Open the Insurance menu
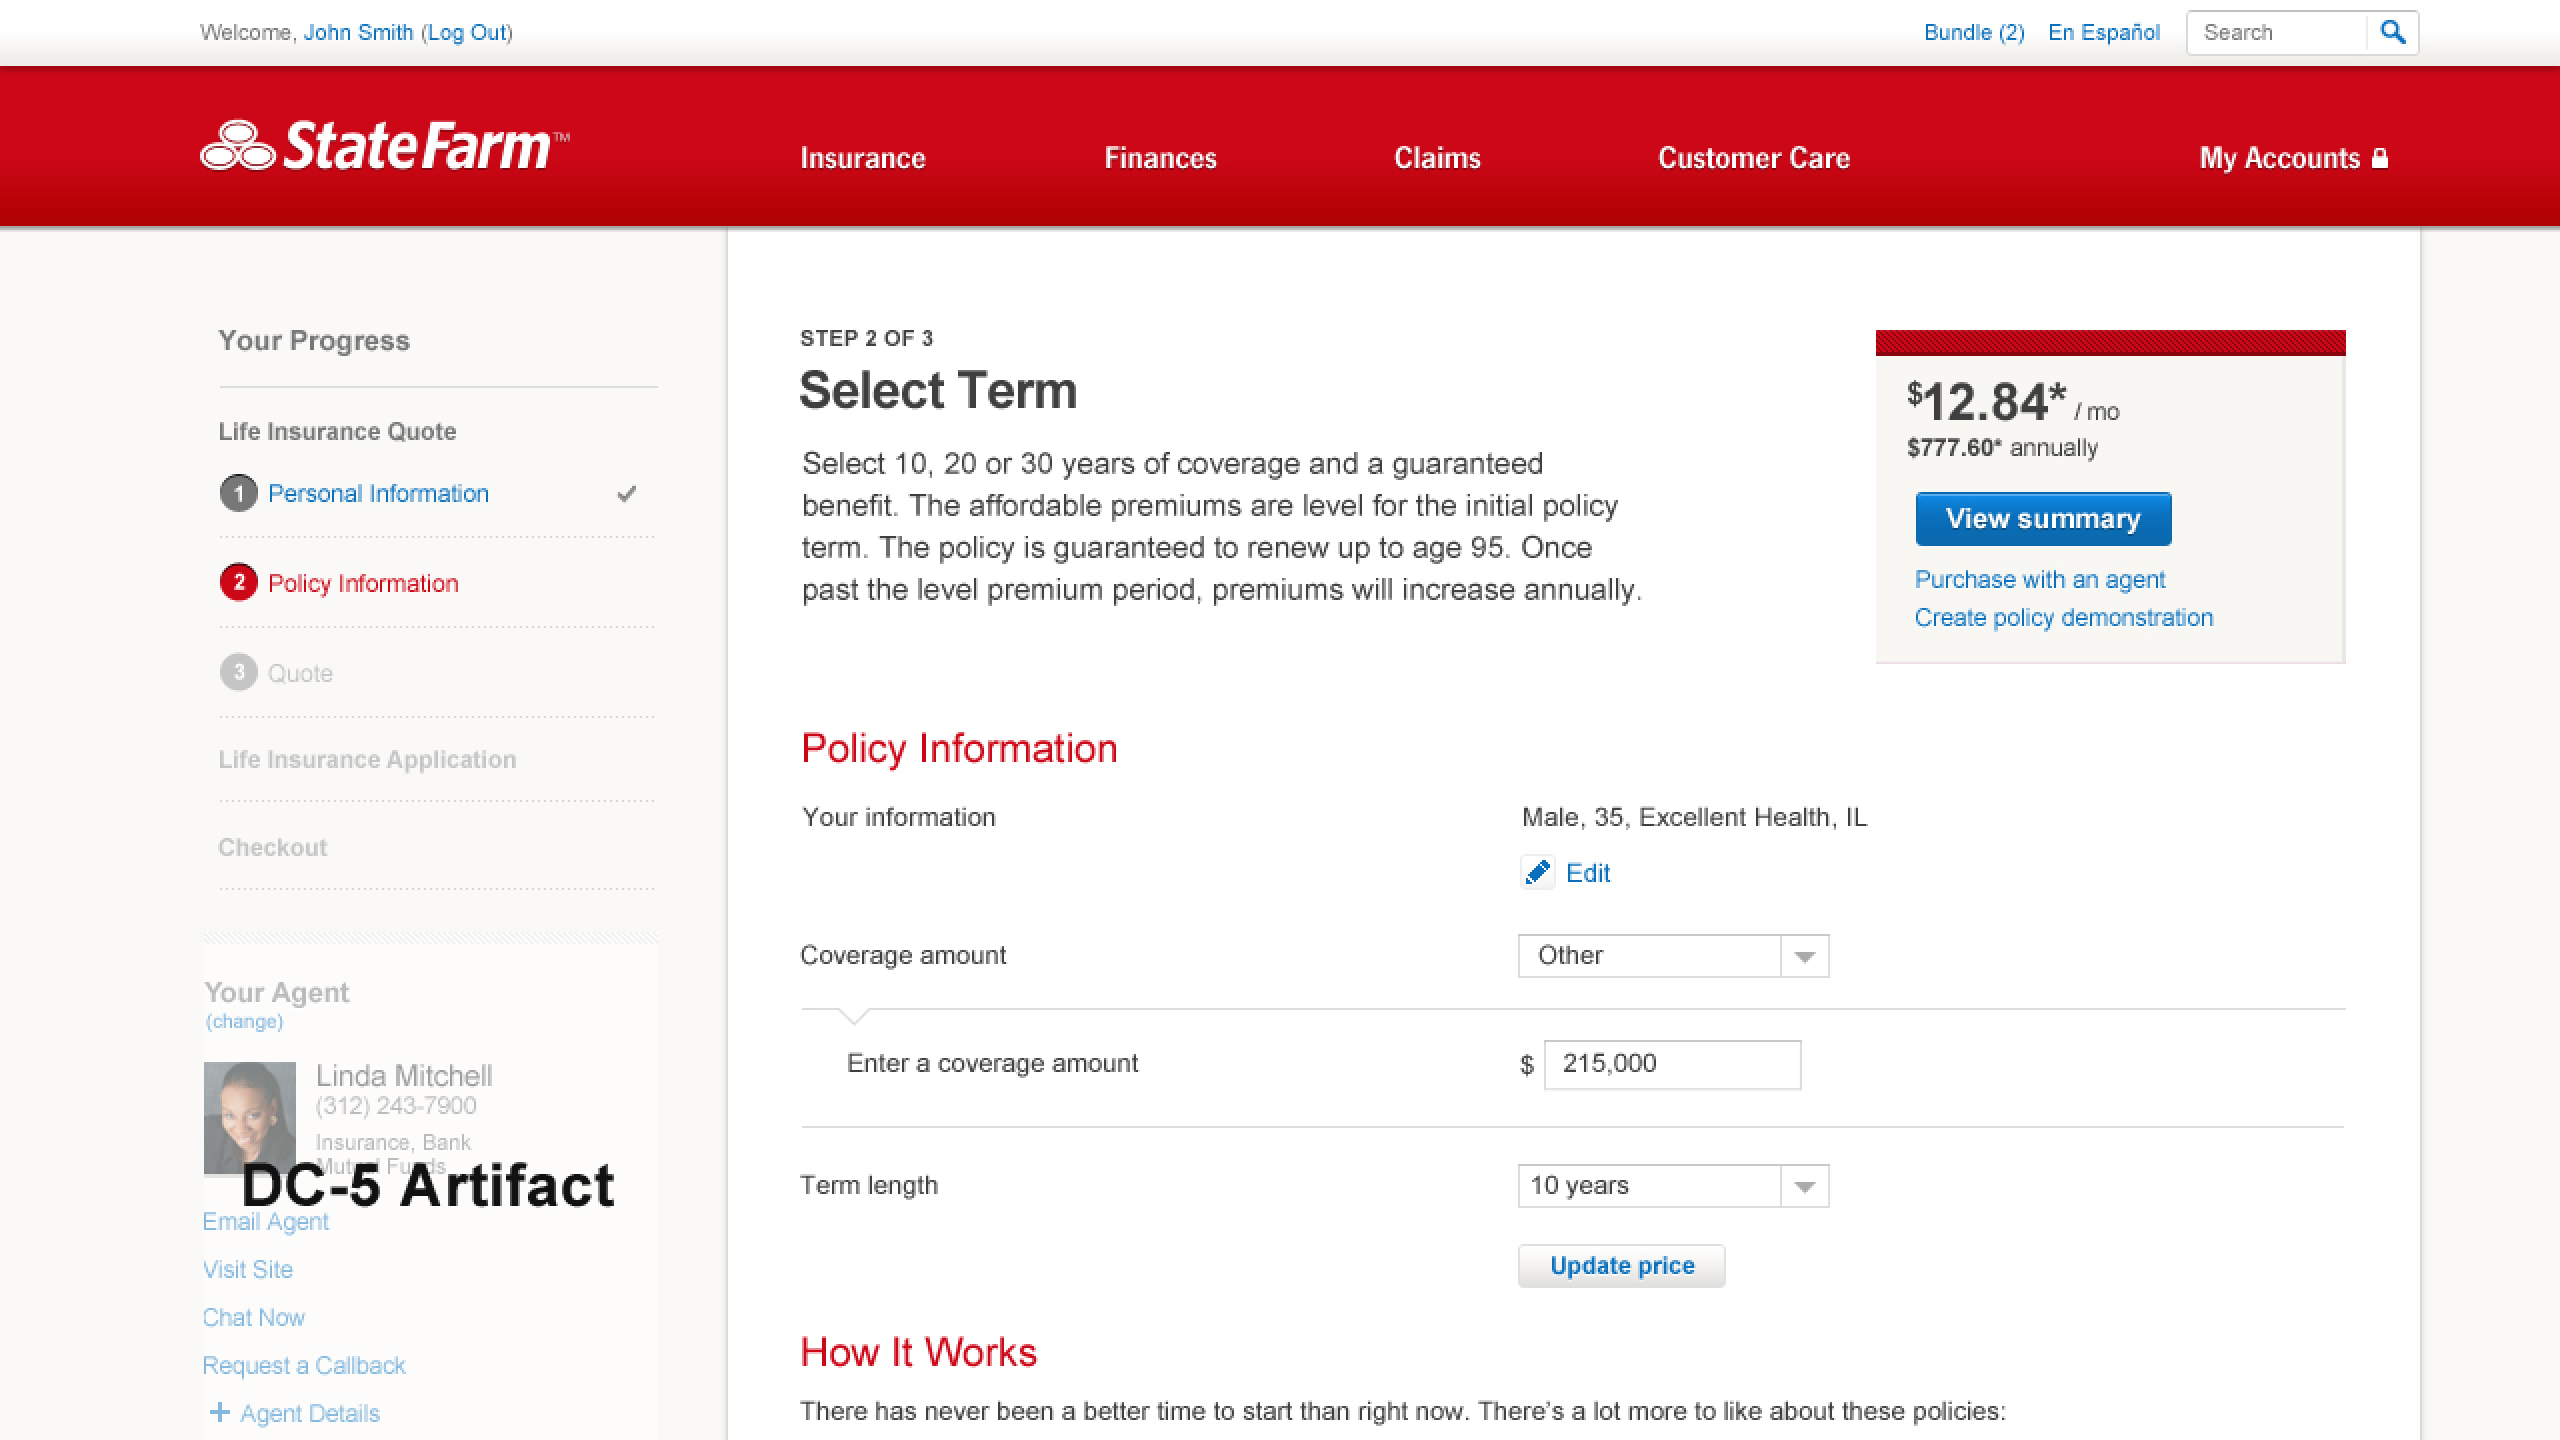The height and width of the screenshot is (1440, 2560). (x=862, y=158)
